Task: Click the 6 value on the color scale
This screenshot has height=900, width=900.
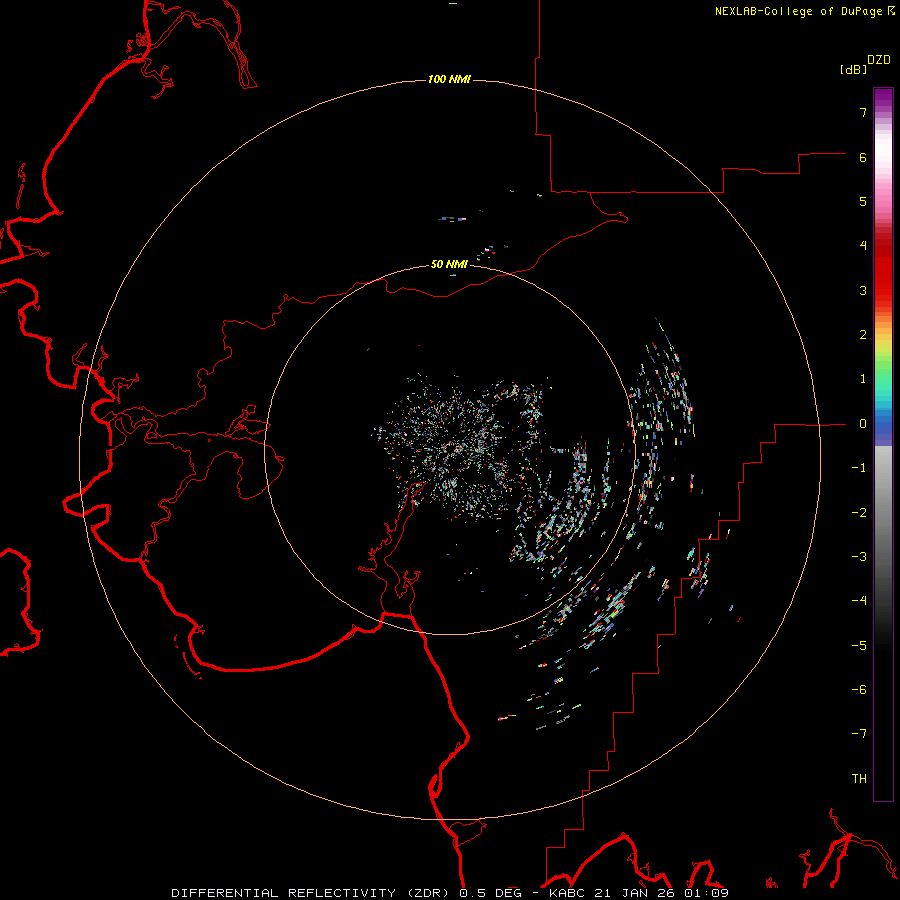Action: tap(863, 157)
